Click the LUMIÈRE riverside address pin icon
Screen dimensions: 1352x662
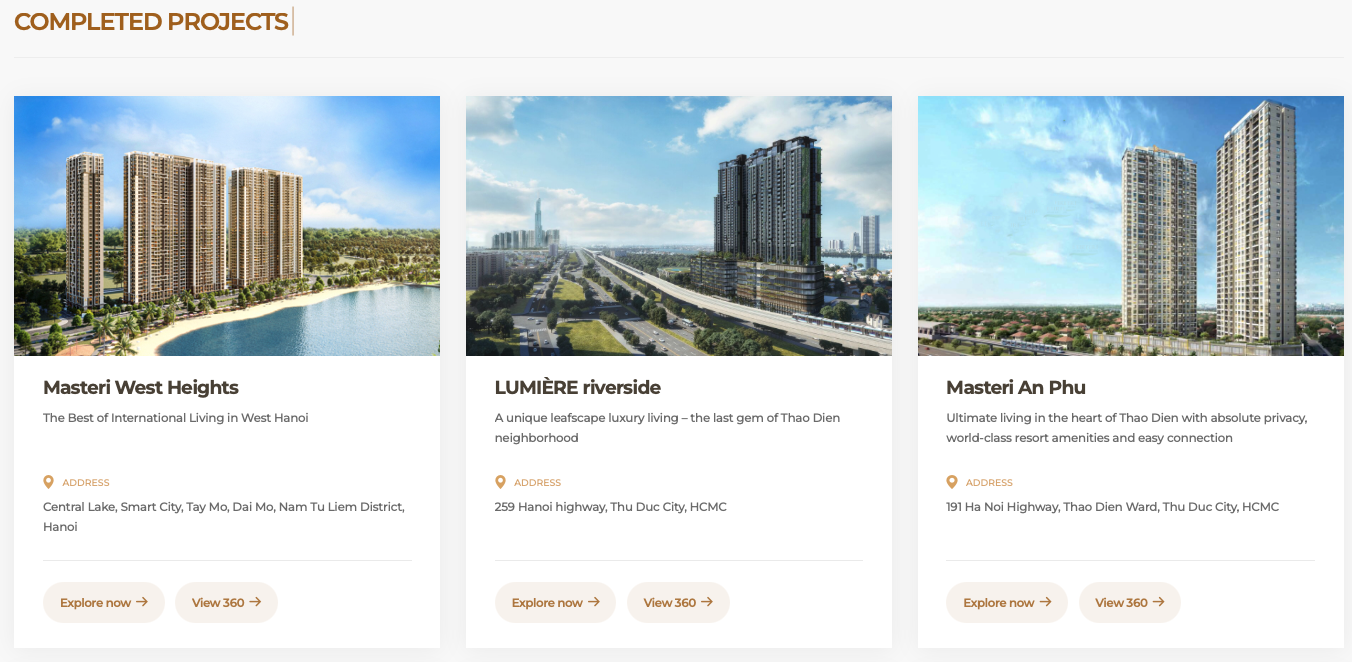[500, 482]
